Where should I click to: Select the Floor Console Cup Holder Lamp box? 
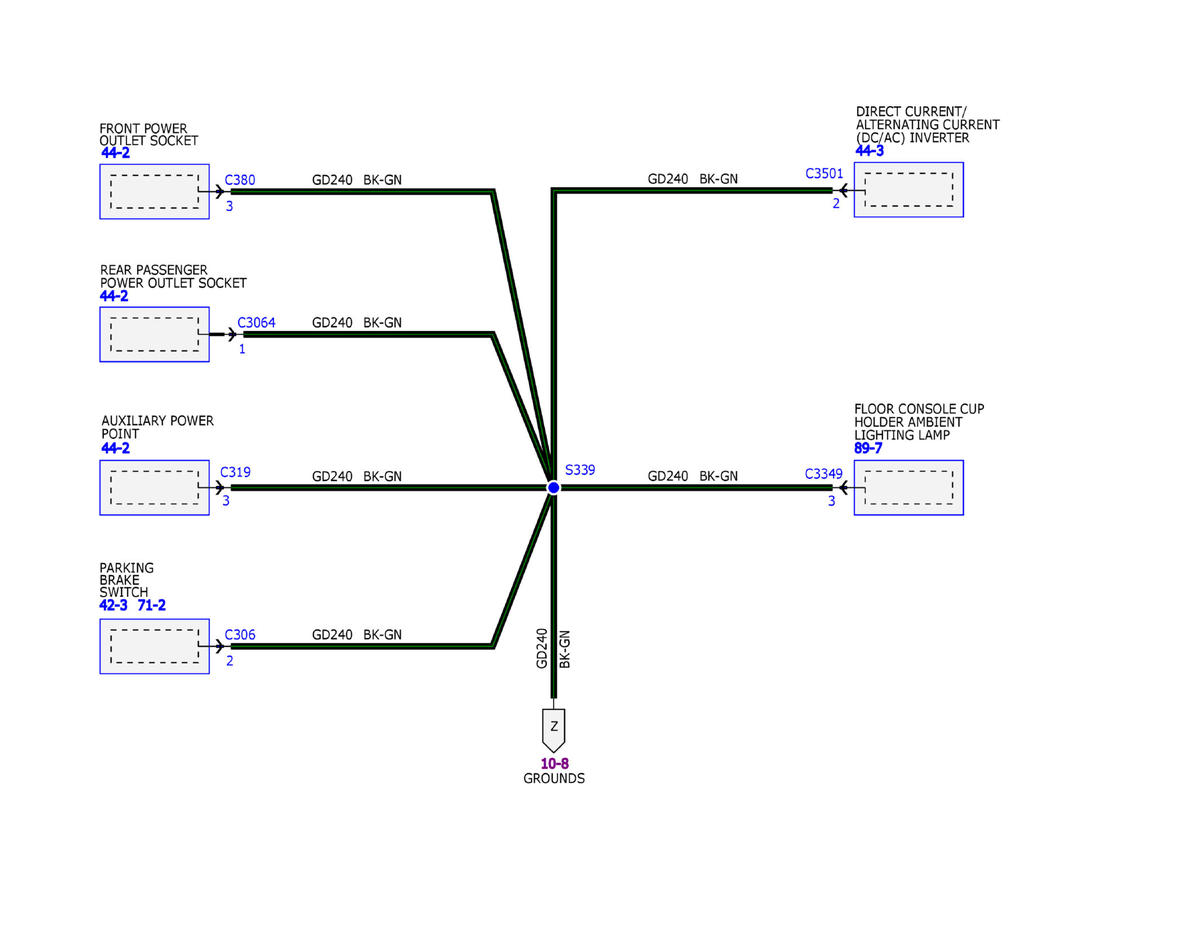tap(908, 487)
